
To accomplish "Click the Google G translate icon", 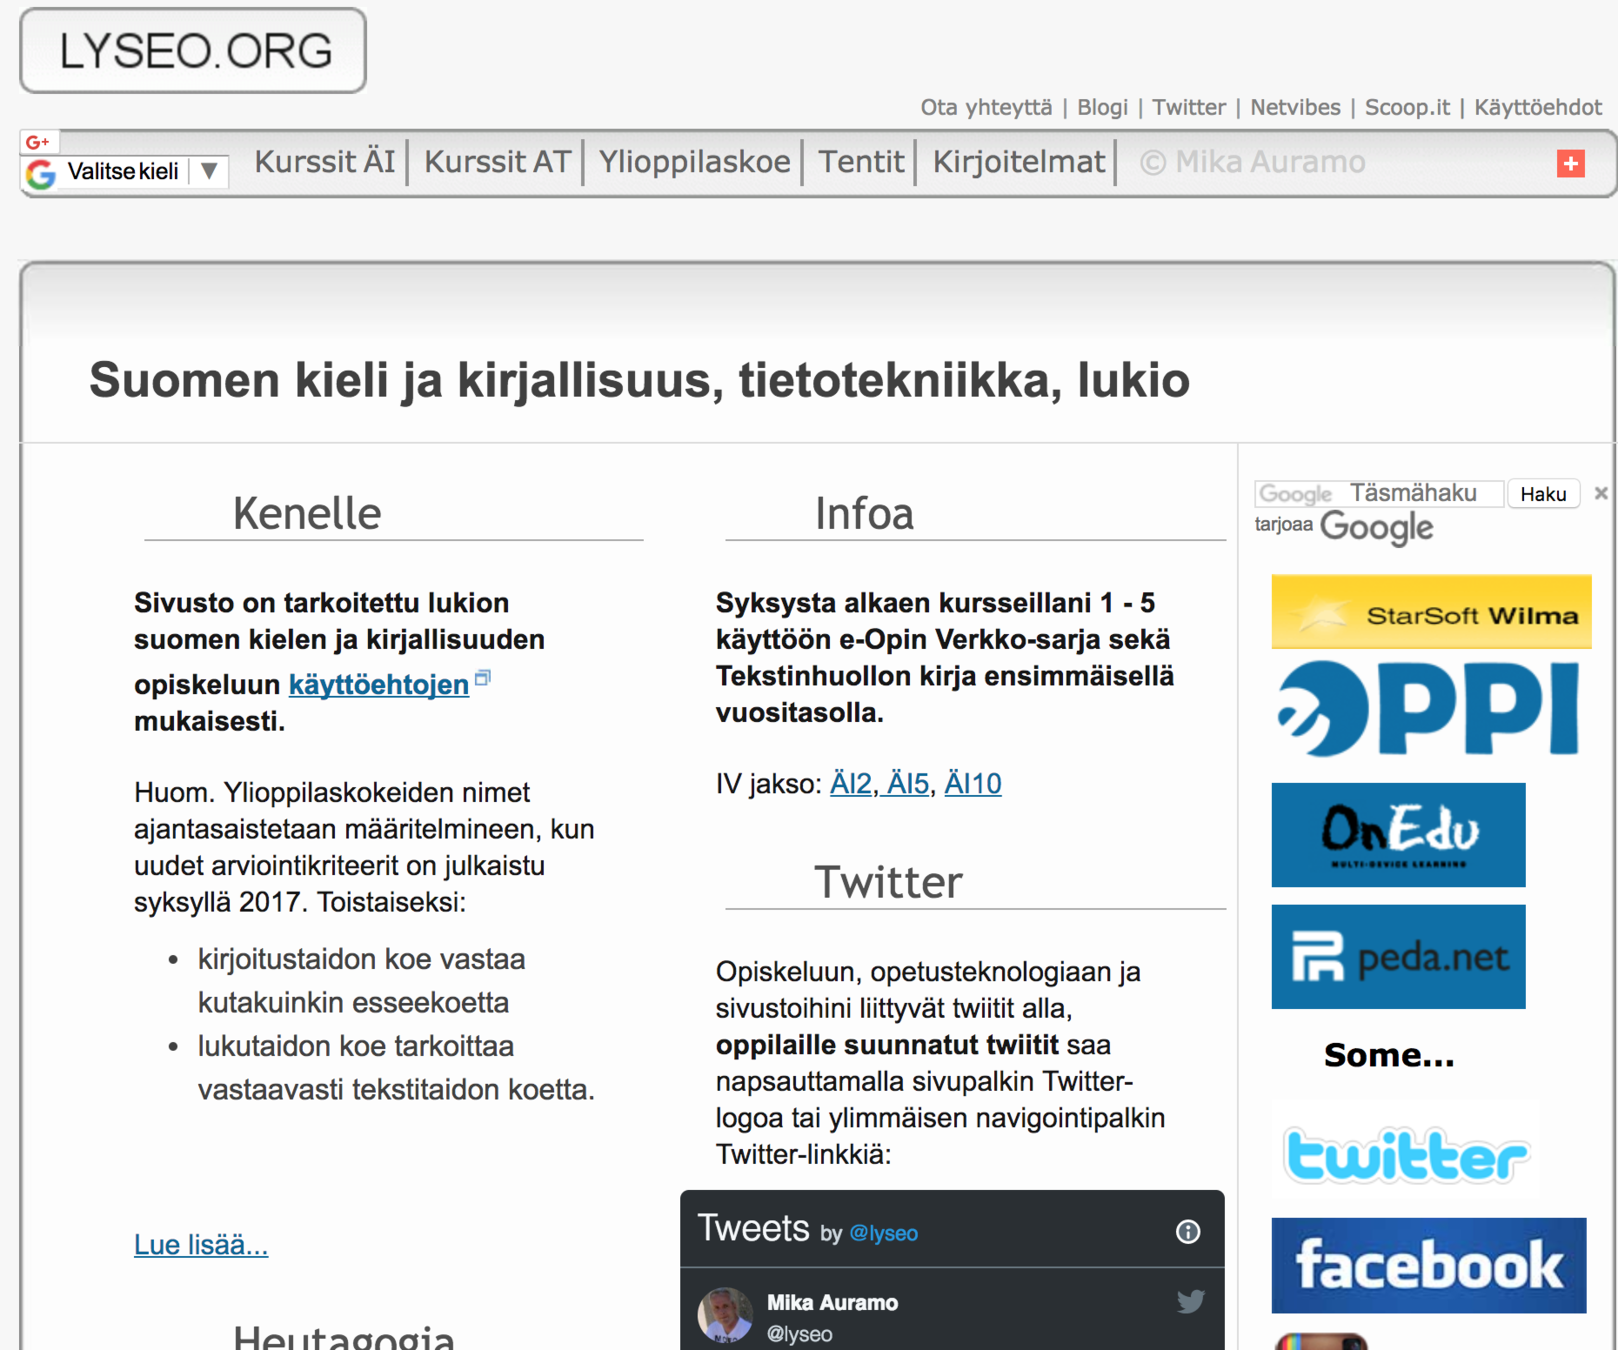I will click(x=41, y=173).
